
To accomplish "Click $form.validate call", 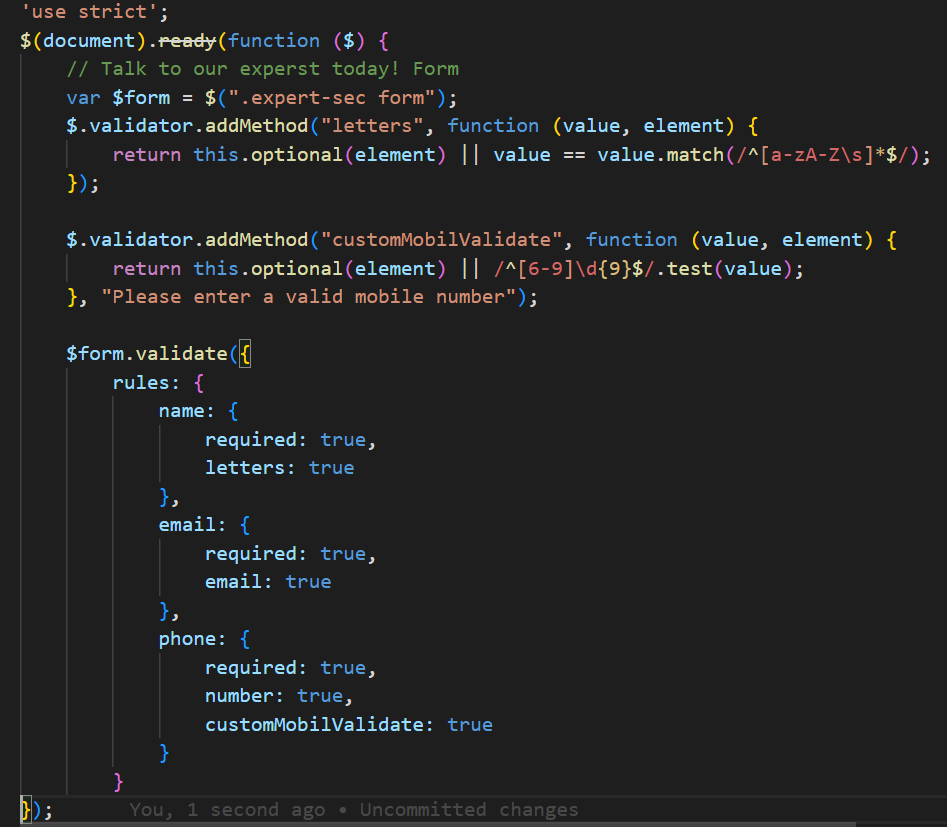I will (147, 353).
